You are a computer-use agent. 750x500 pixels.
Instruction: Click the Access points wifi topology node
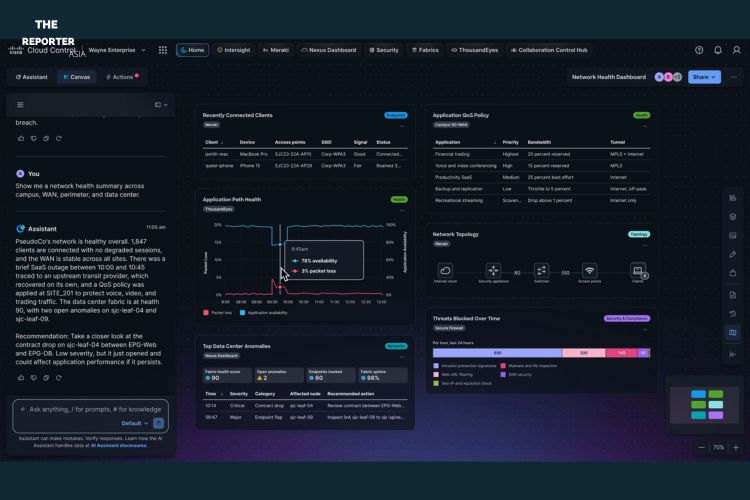(x=589, y=270)
